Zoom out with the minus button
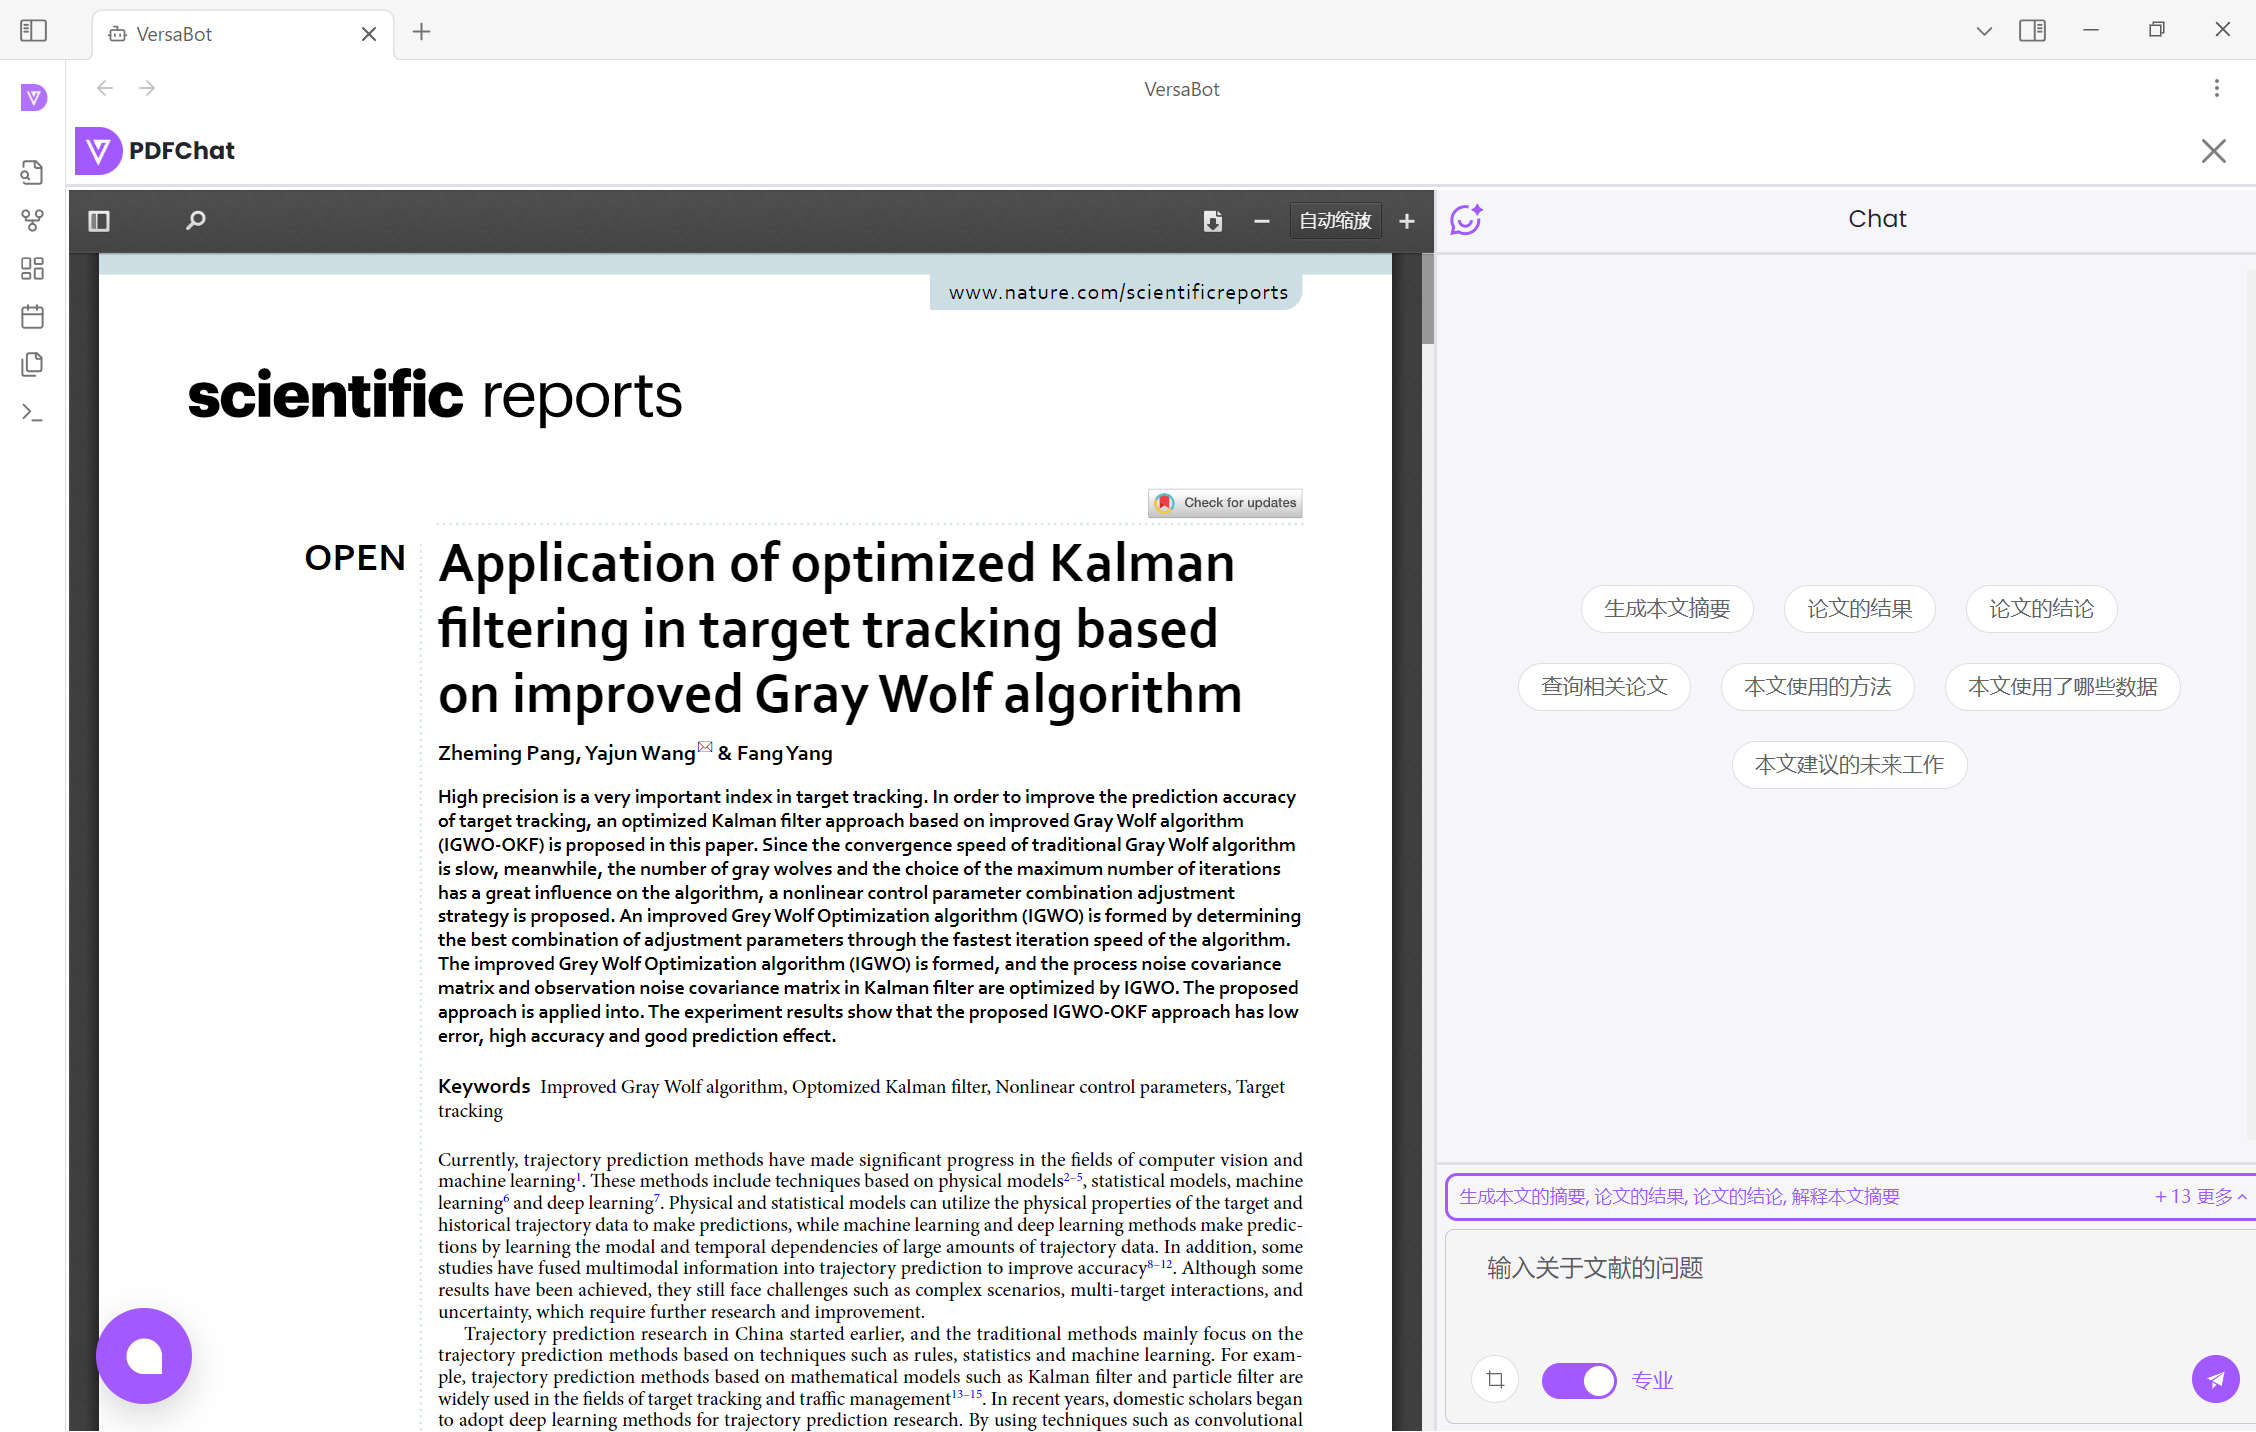This screenshot has height=1432, width=2256. [1262, 221]
